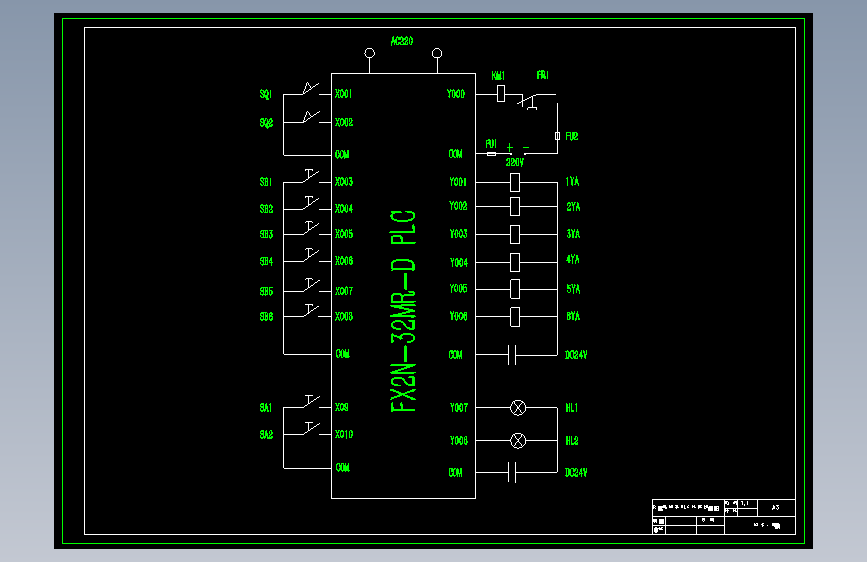Image resolution: width=867 pixels, height=562 pixels.
Task: Select the FU2 fuse label
Action: click(572, 136)
